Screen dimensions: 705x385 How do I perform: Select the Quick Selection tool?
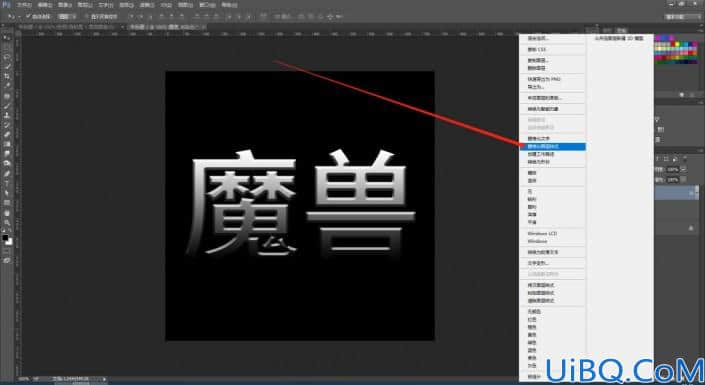(x=7, y=67)
